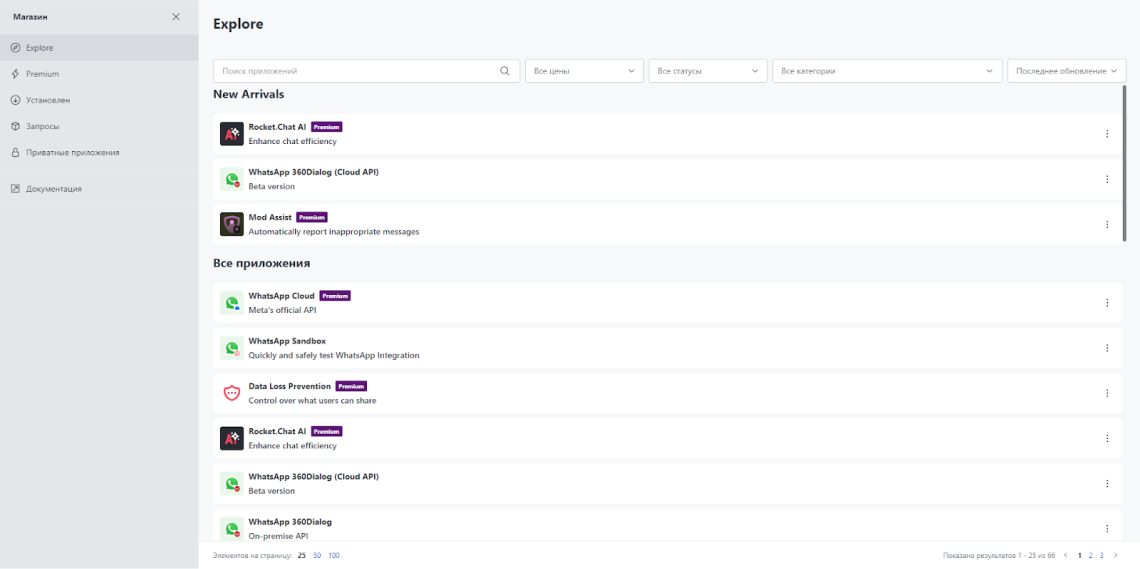
Task: Set items per page to 50
Action: pos(317,556)
